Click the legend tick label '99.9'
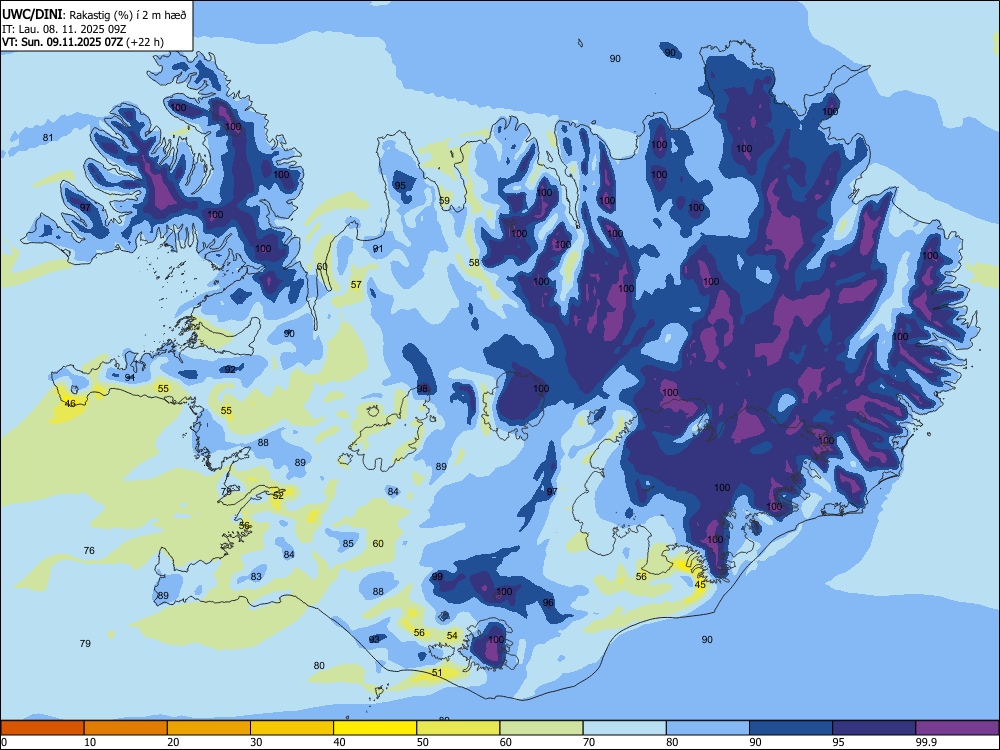This screenshot has height=750, width=1000. [x=926, y=742]
